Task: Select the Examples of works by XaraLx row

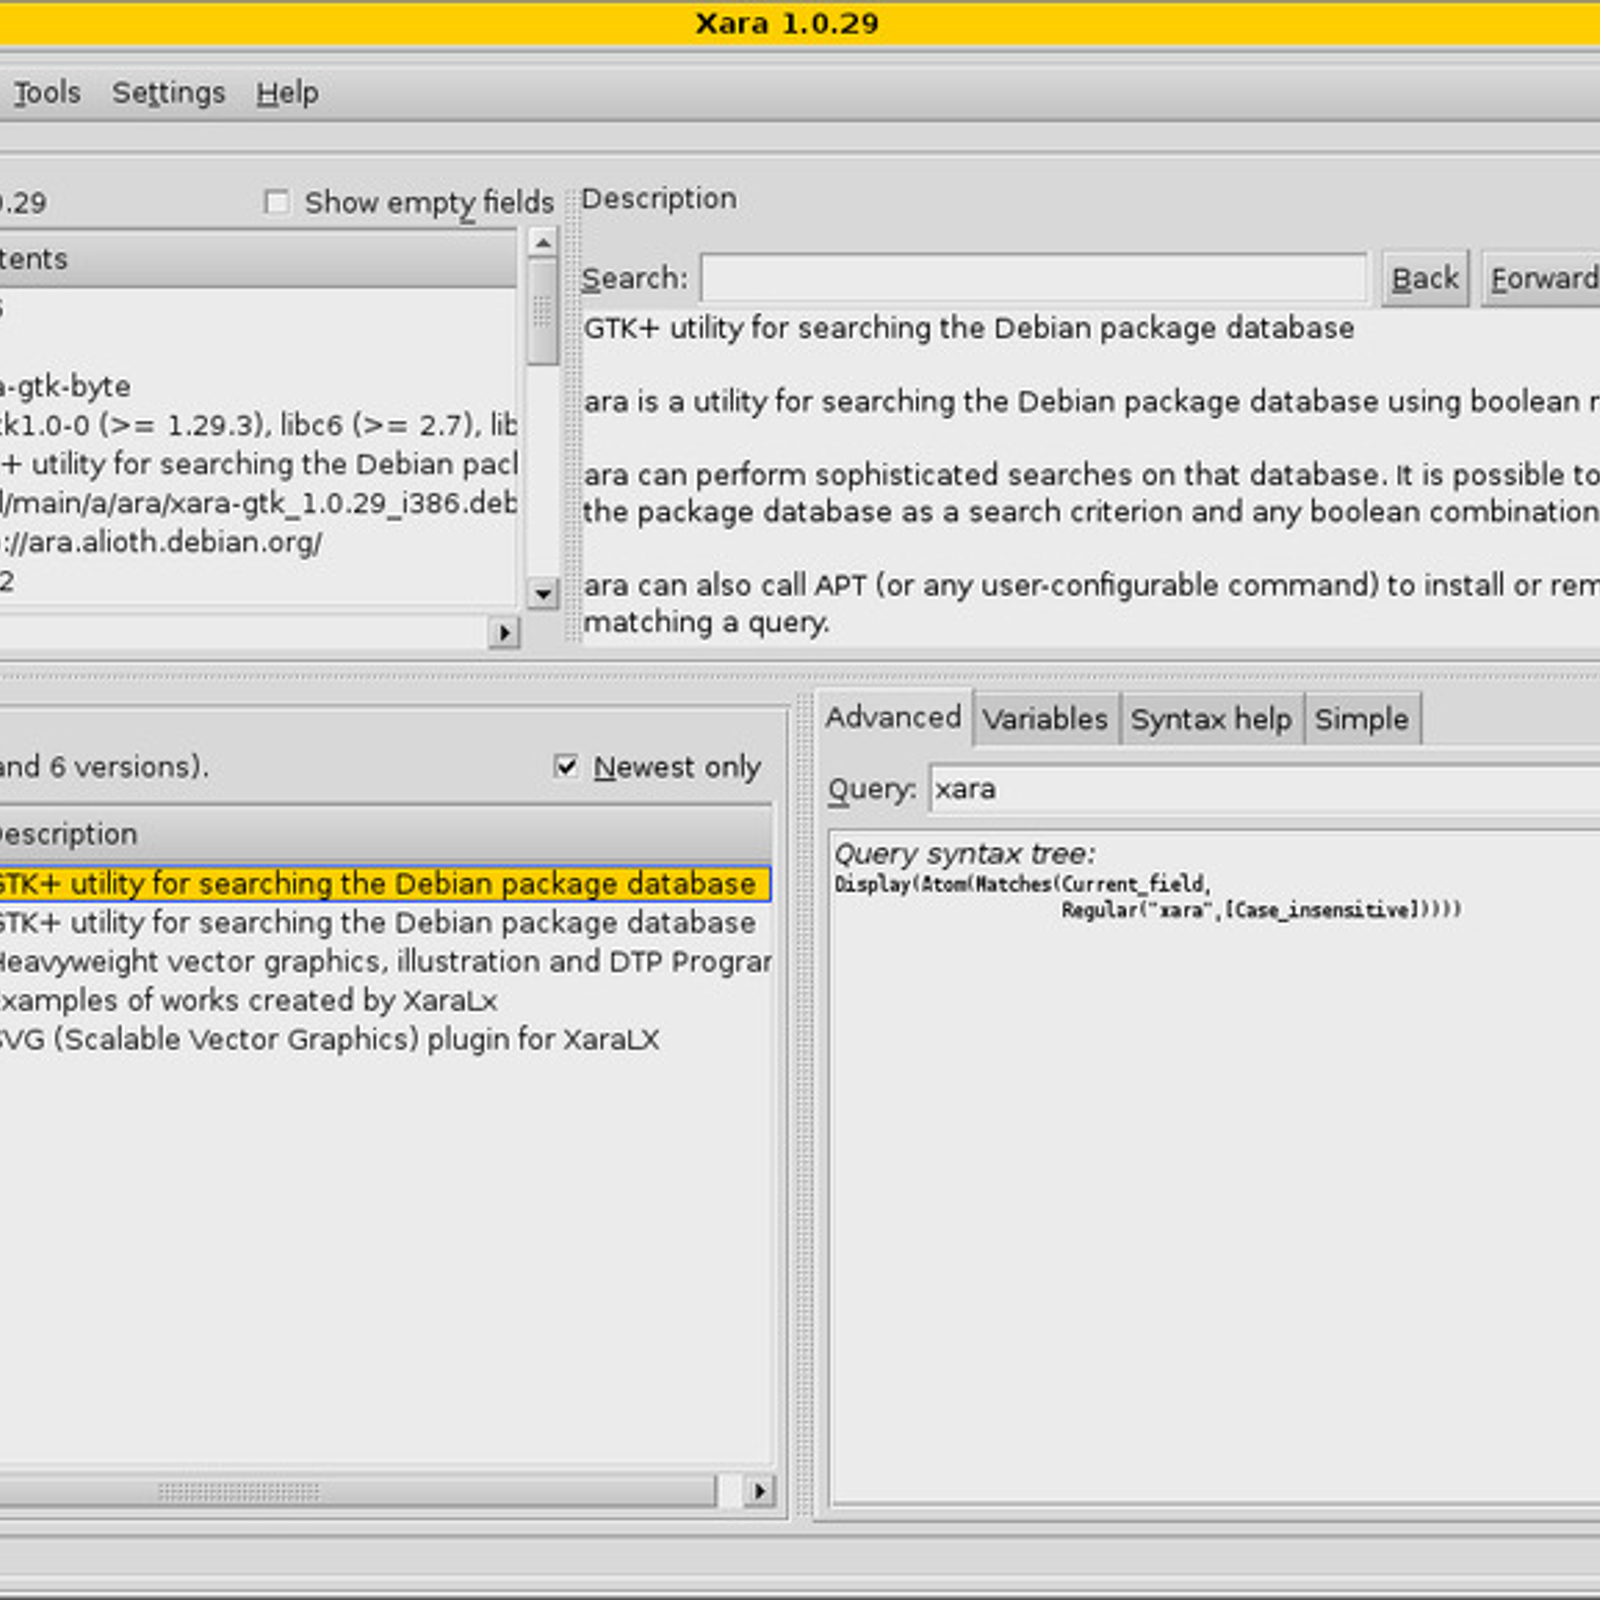Action: tap(385, 1001)
